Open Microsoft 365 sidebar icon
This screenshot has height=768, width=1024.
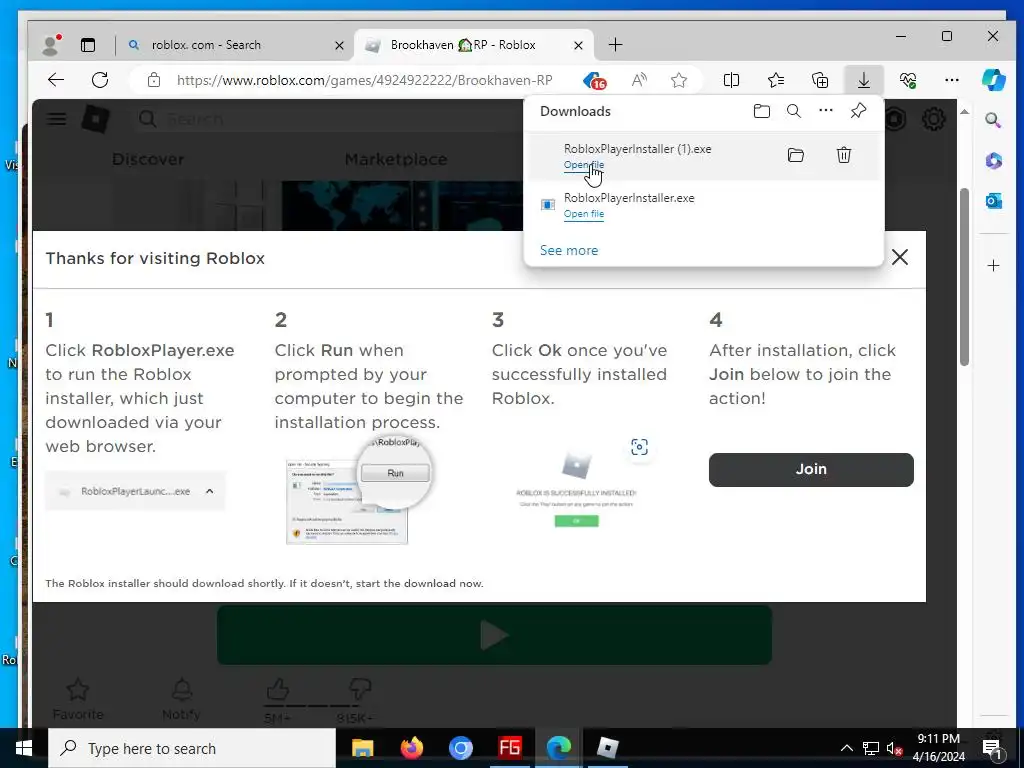point(993,161)
